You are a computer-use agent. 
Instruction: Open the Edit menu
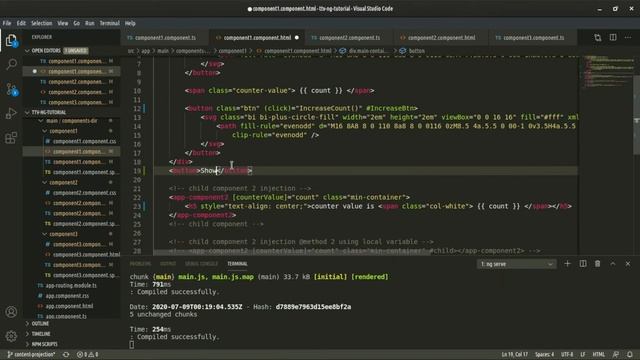click(21, 23)
